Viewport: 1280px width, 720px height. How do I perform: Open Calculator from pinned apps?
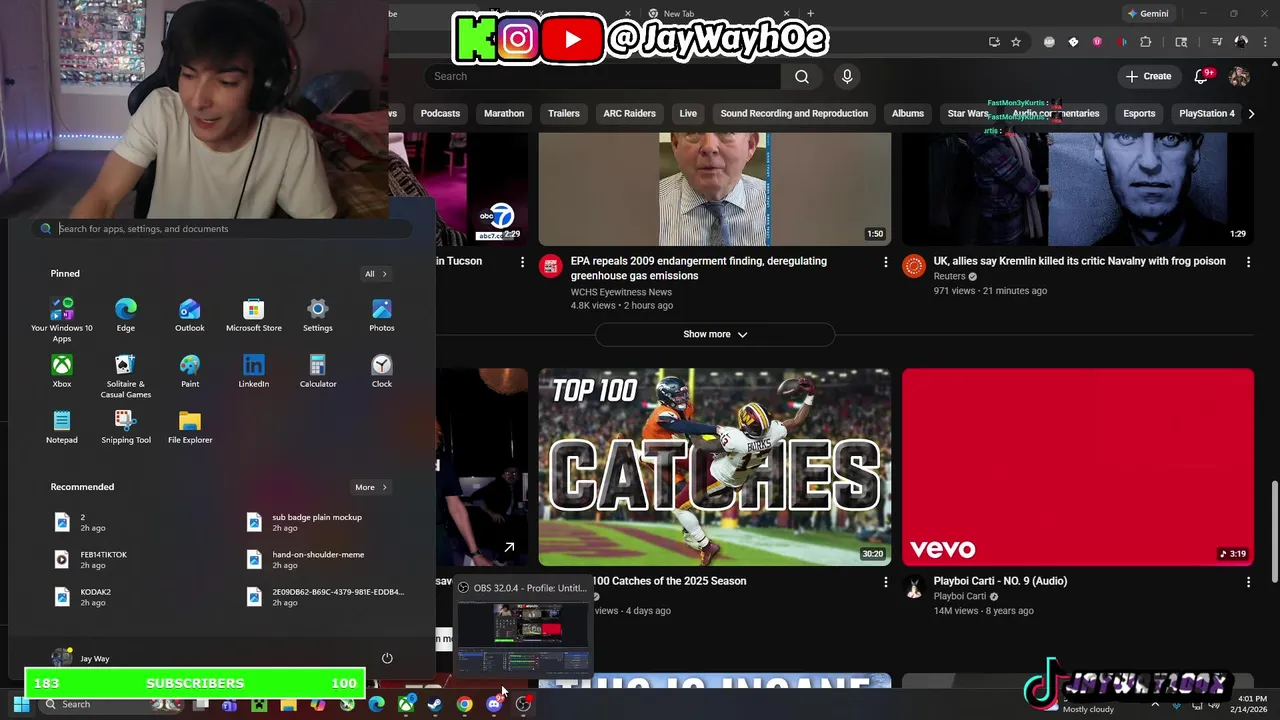click(x=318, y=371)
